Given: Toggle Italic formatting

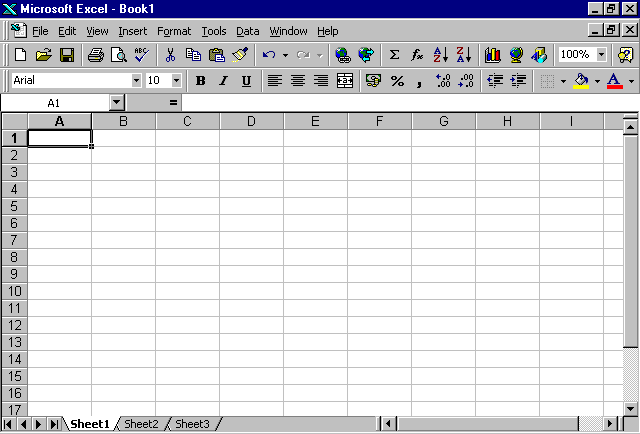Looking at the screenshot, I should (x=223, y=80).
